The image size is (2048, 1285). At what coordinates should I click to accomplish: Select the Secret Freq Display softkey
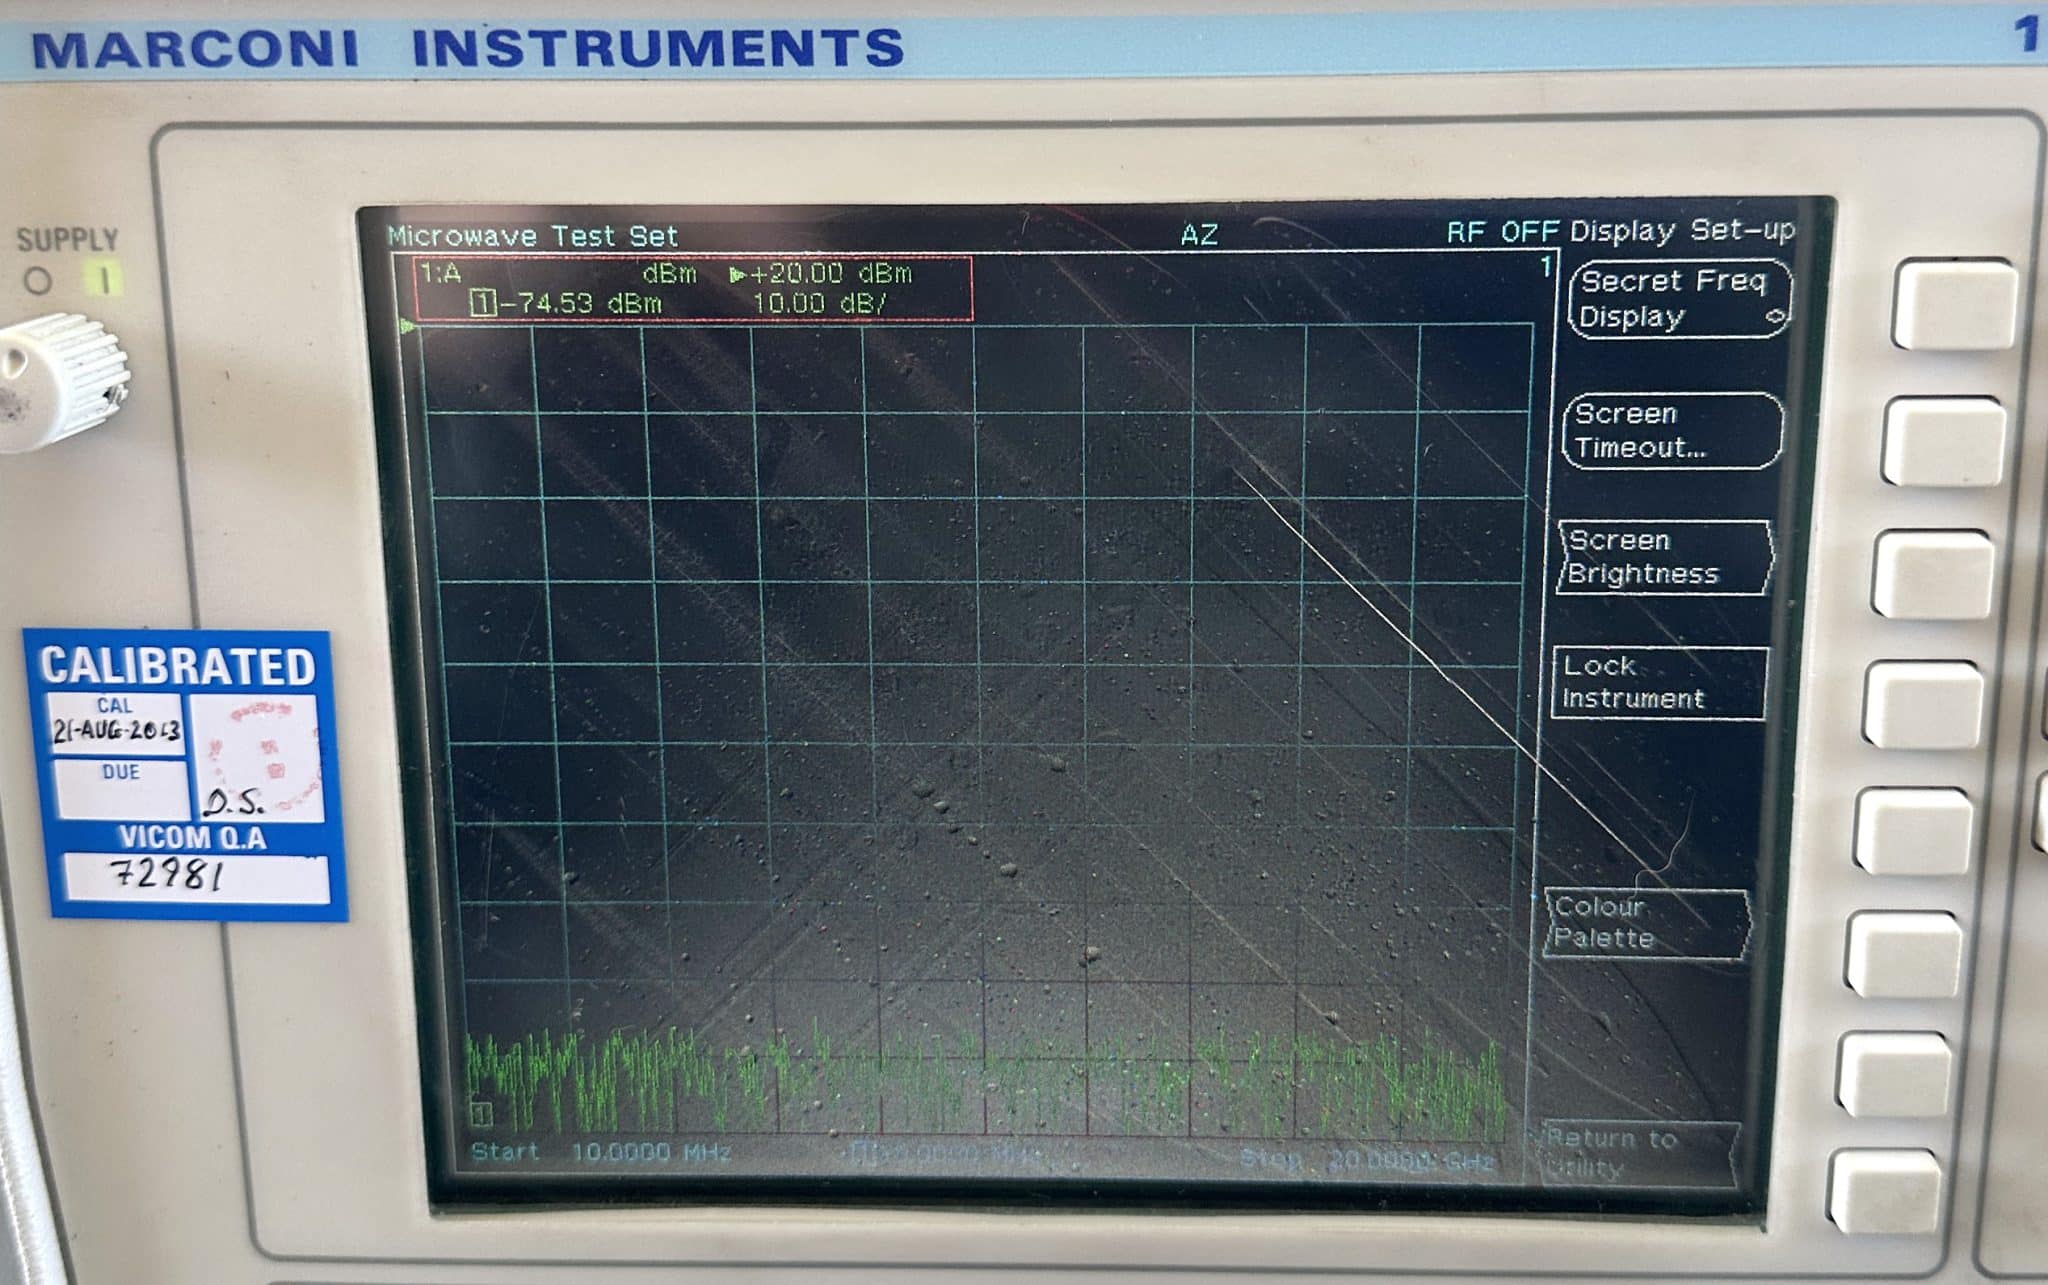click(x=1679, y=299)
